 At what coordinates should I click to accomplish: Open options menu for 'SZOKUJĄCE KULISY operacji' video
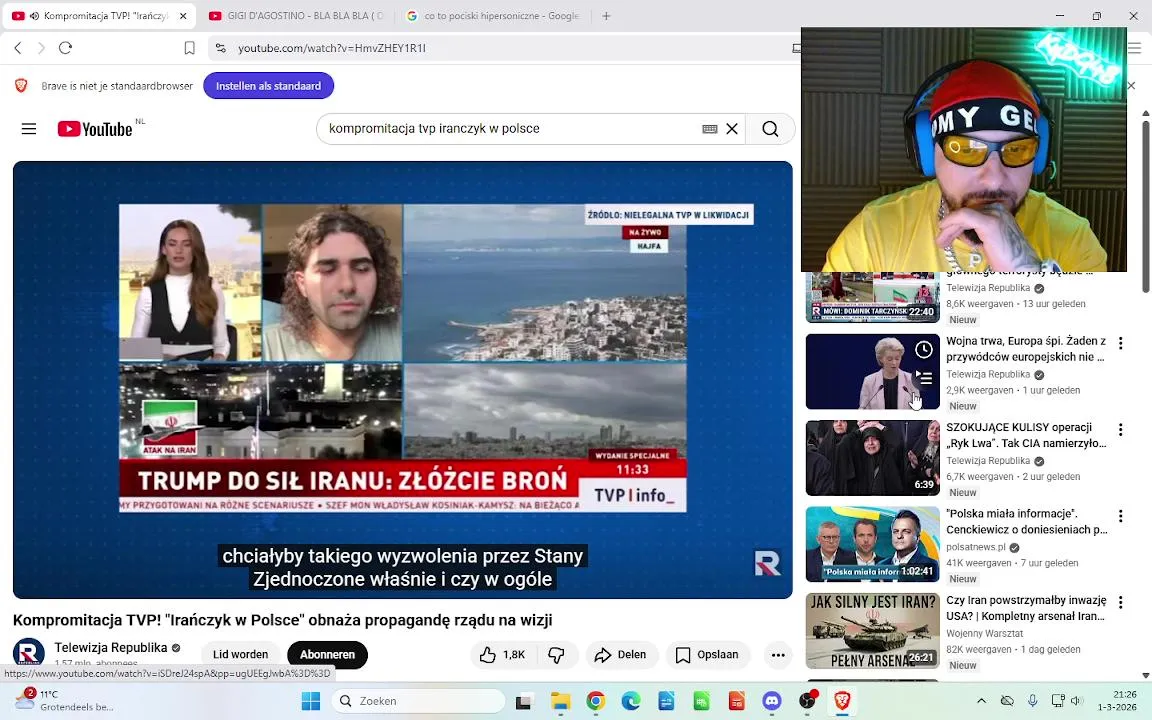click(1120, 430)
